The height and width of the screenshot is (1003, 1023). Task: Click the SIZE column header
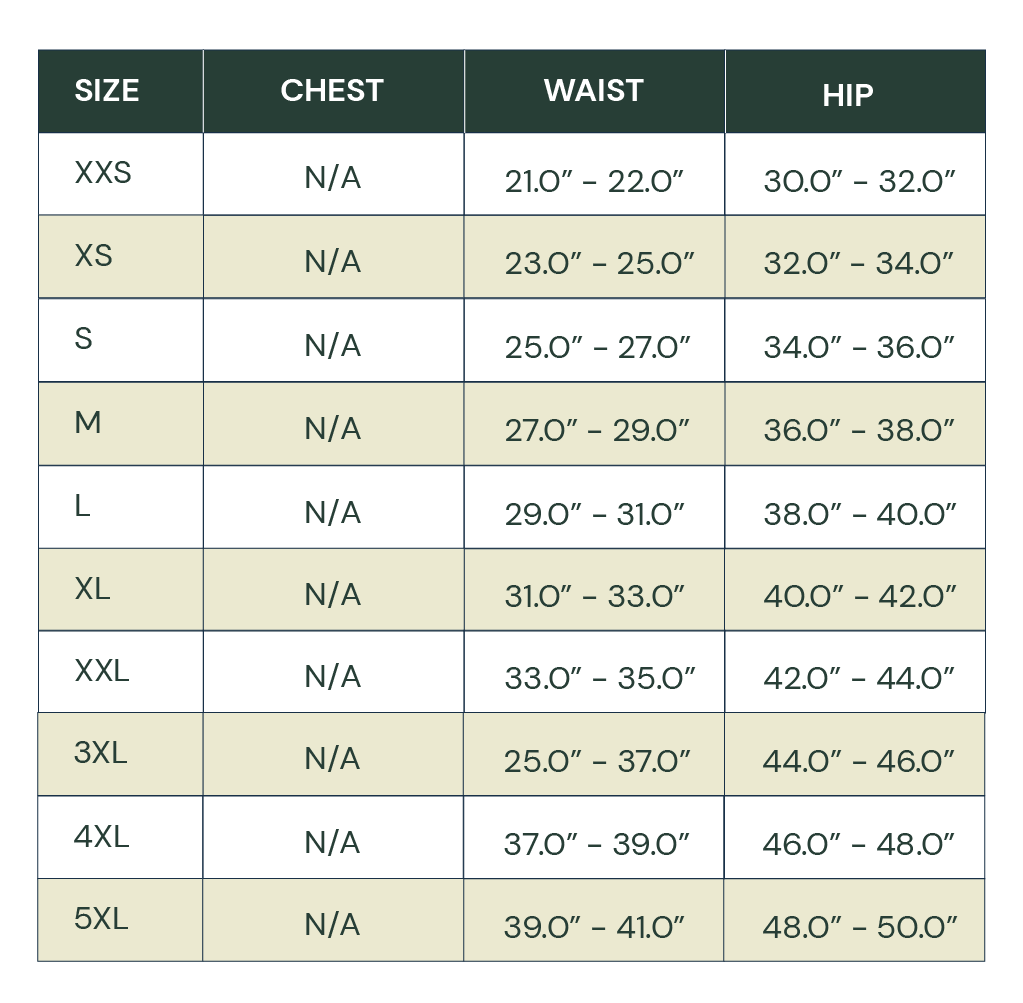(107, 91)
